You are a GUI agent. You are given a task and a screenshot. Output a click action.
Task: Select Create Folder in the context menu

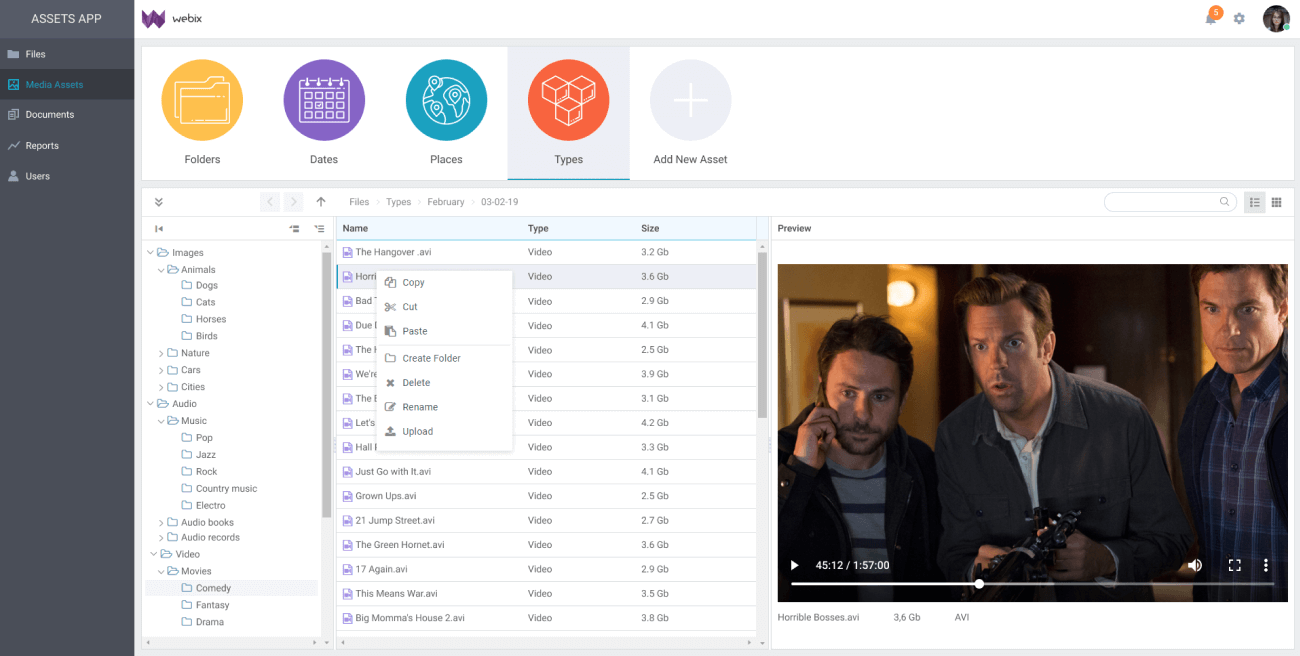click(444, 358)
